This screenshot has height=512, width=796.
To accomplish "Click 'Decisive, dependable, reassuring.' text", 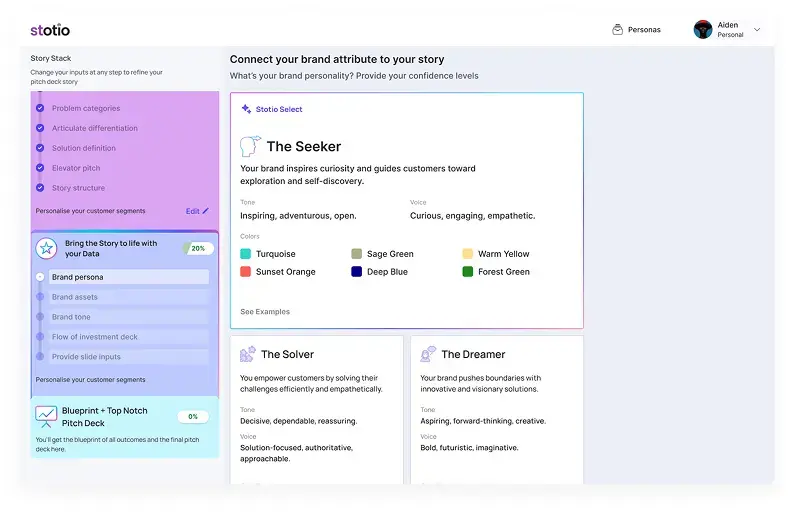I will 298,421.
